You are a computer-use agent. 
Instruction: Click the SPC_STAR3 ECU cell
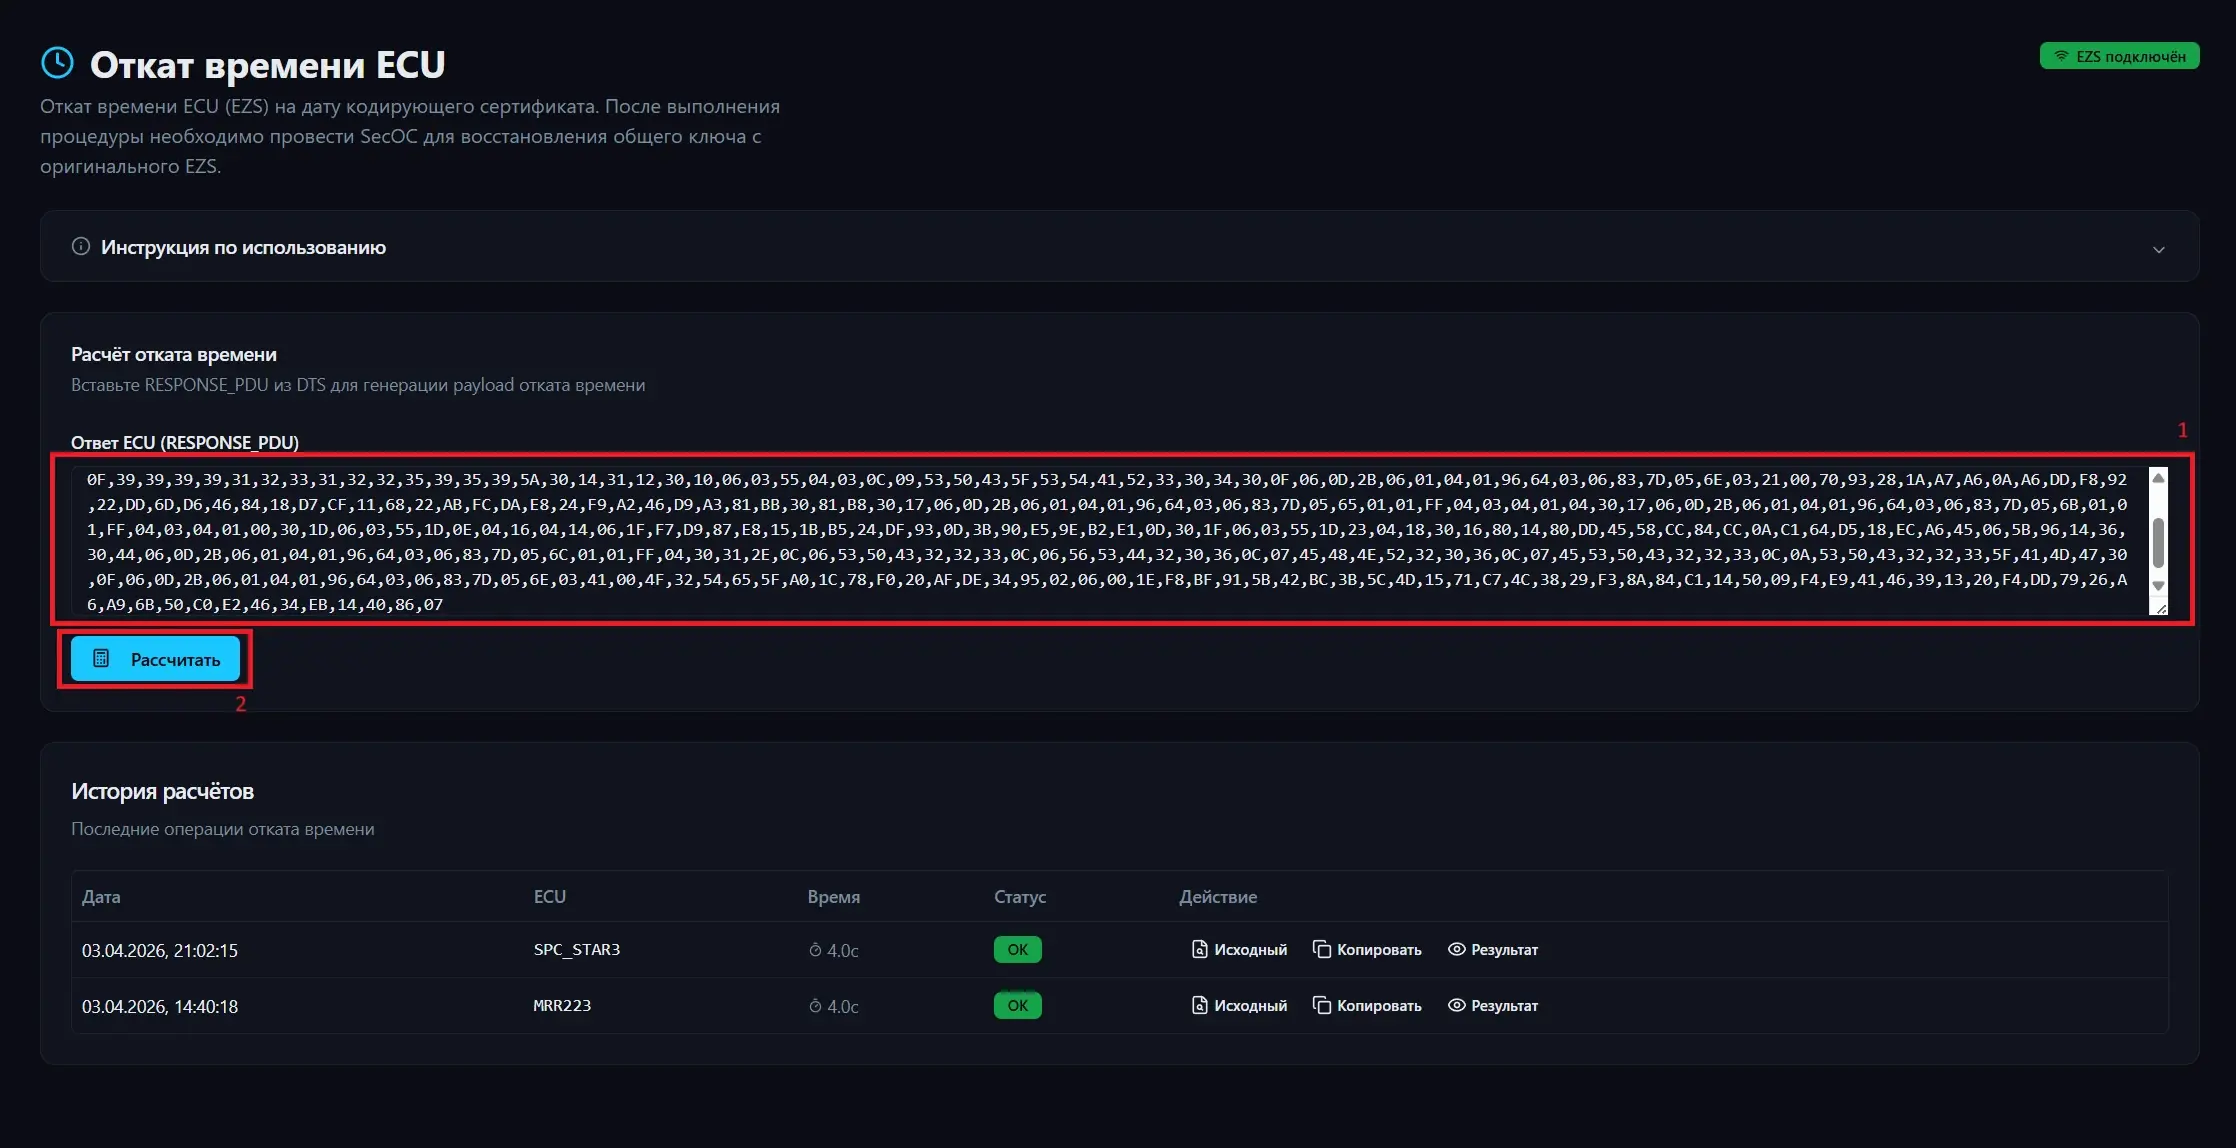(577, 949)
